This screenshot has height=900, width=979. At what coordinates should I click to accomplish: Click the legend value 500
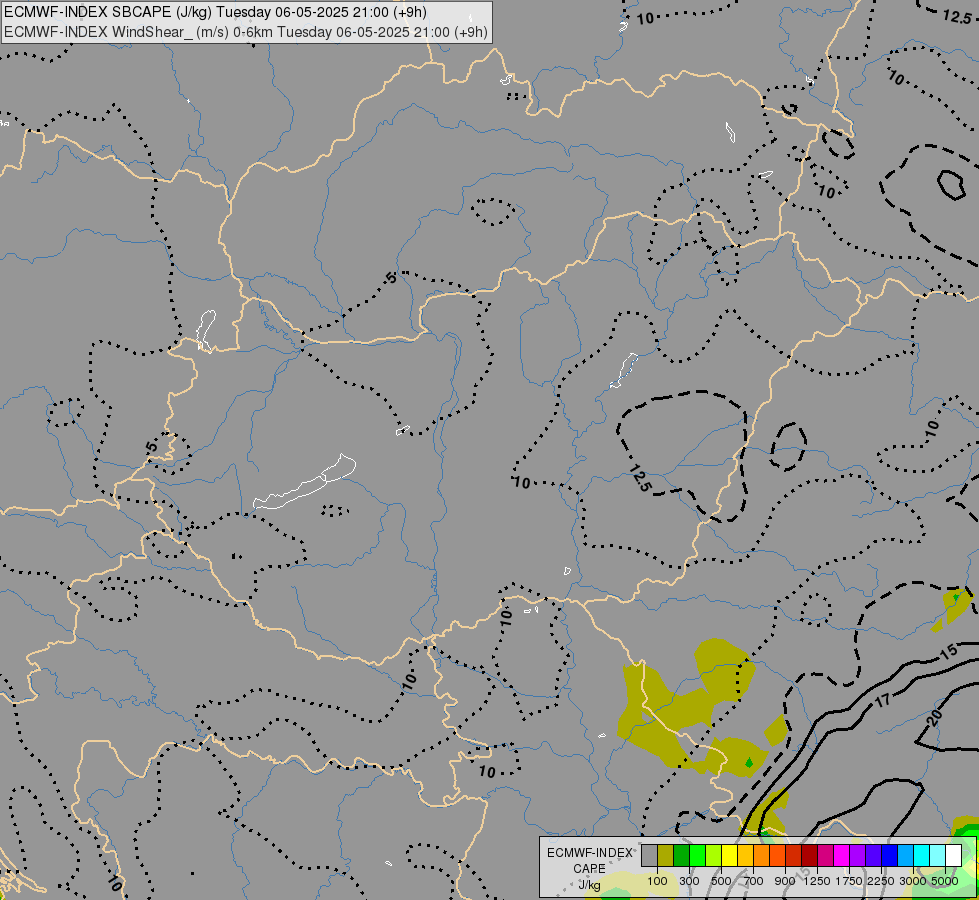click(x=721, y=881)
